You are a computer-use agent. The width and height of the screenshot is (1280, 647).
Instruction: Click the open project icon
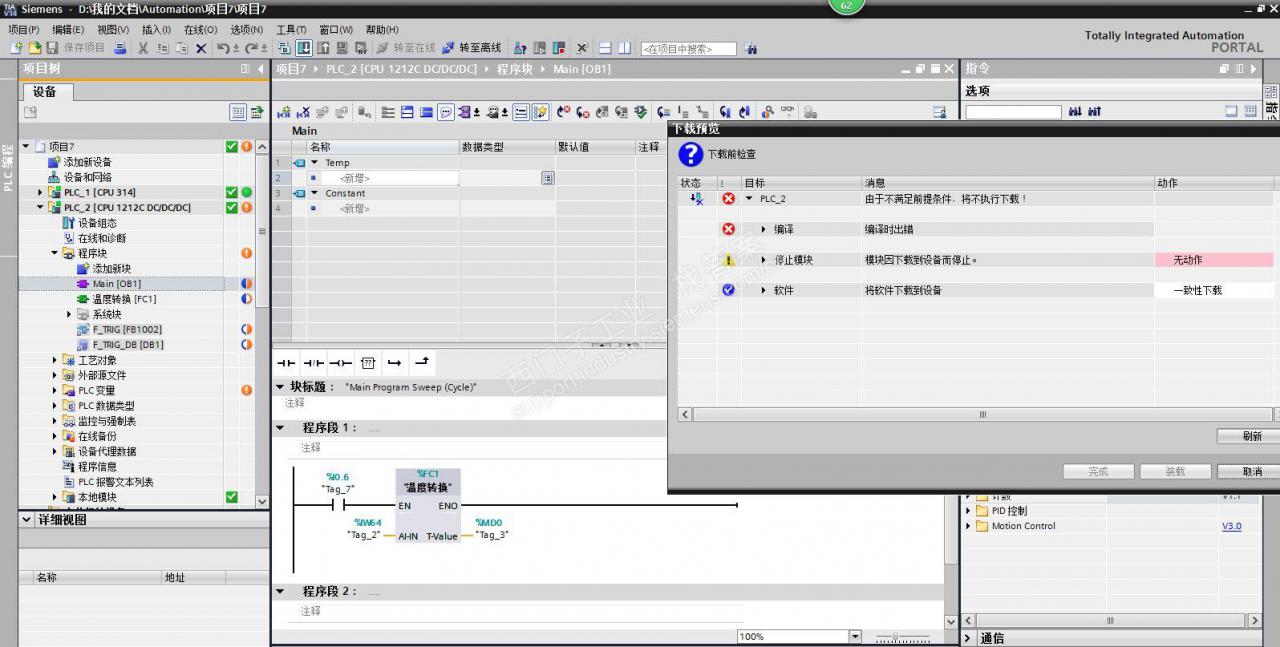(x=35, y=48)
